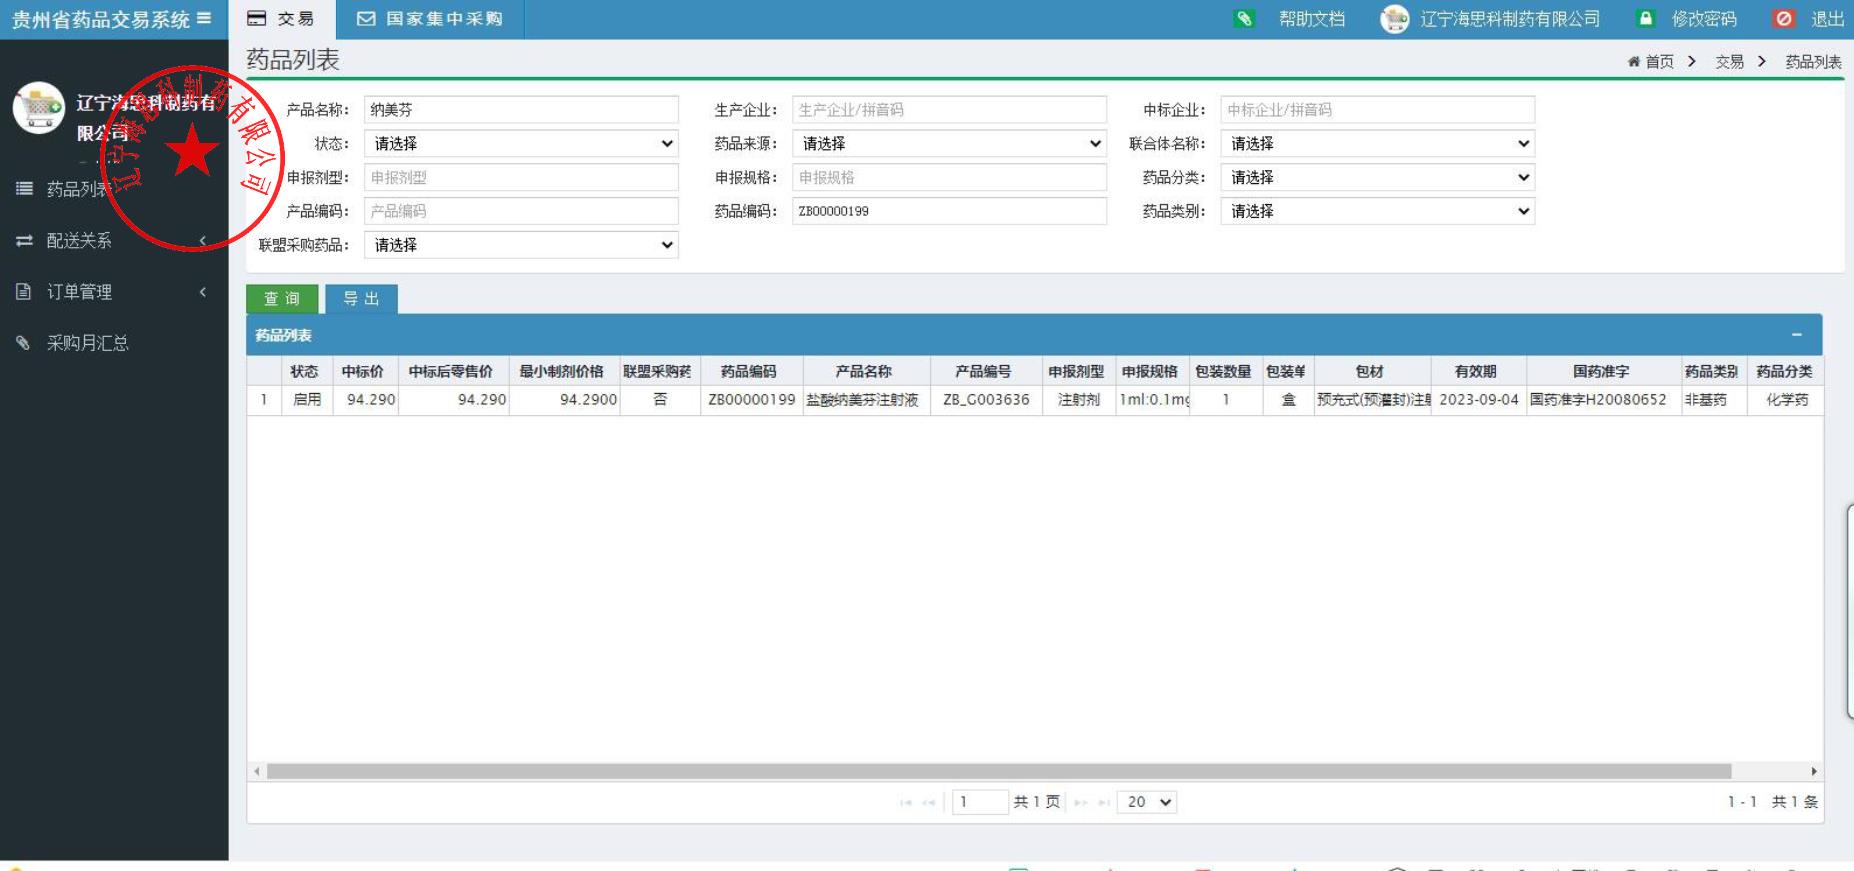Click the green help document tag icon
Screen dimensions: 1854x871
[x=1244, y=19]
